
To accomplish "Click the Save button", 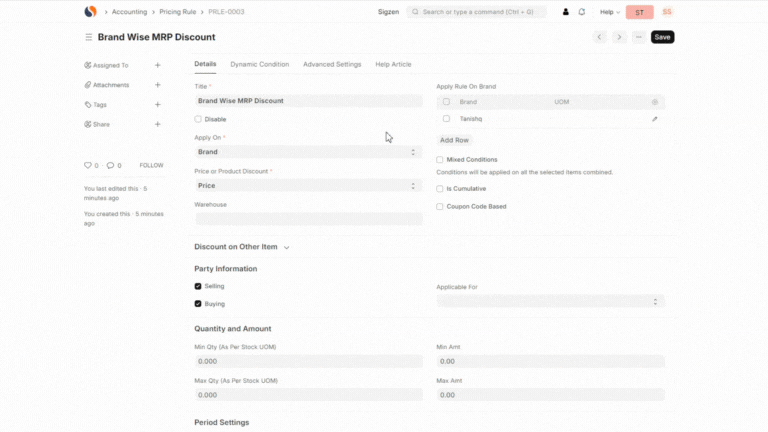I will [x=662, y=37].
